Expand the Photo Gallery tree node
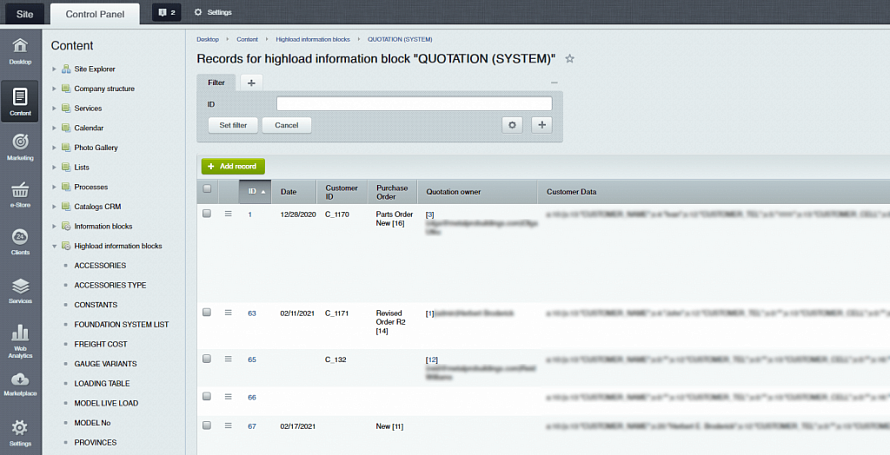The width and height of the screenshot is (890, 455). point(54,148)
